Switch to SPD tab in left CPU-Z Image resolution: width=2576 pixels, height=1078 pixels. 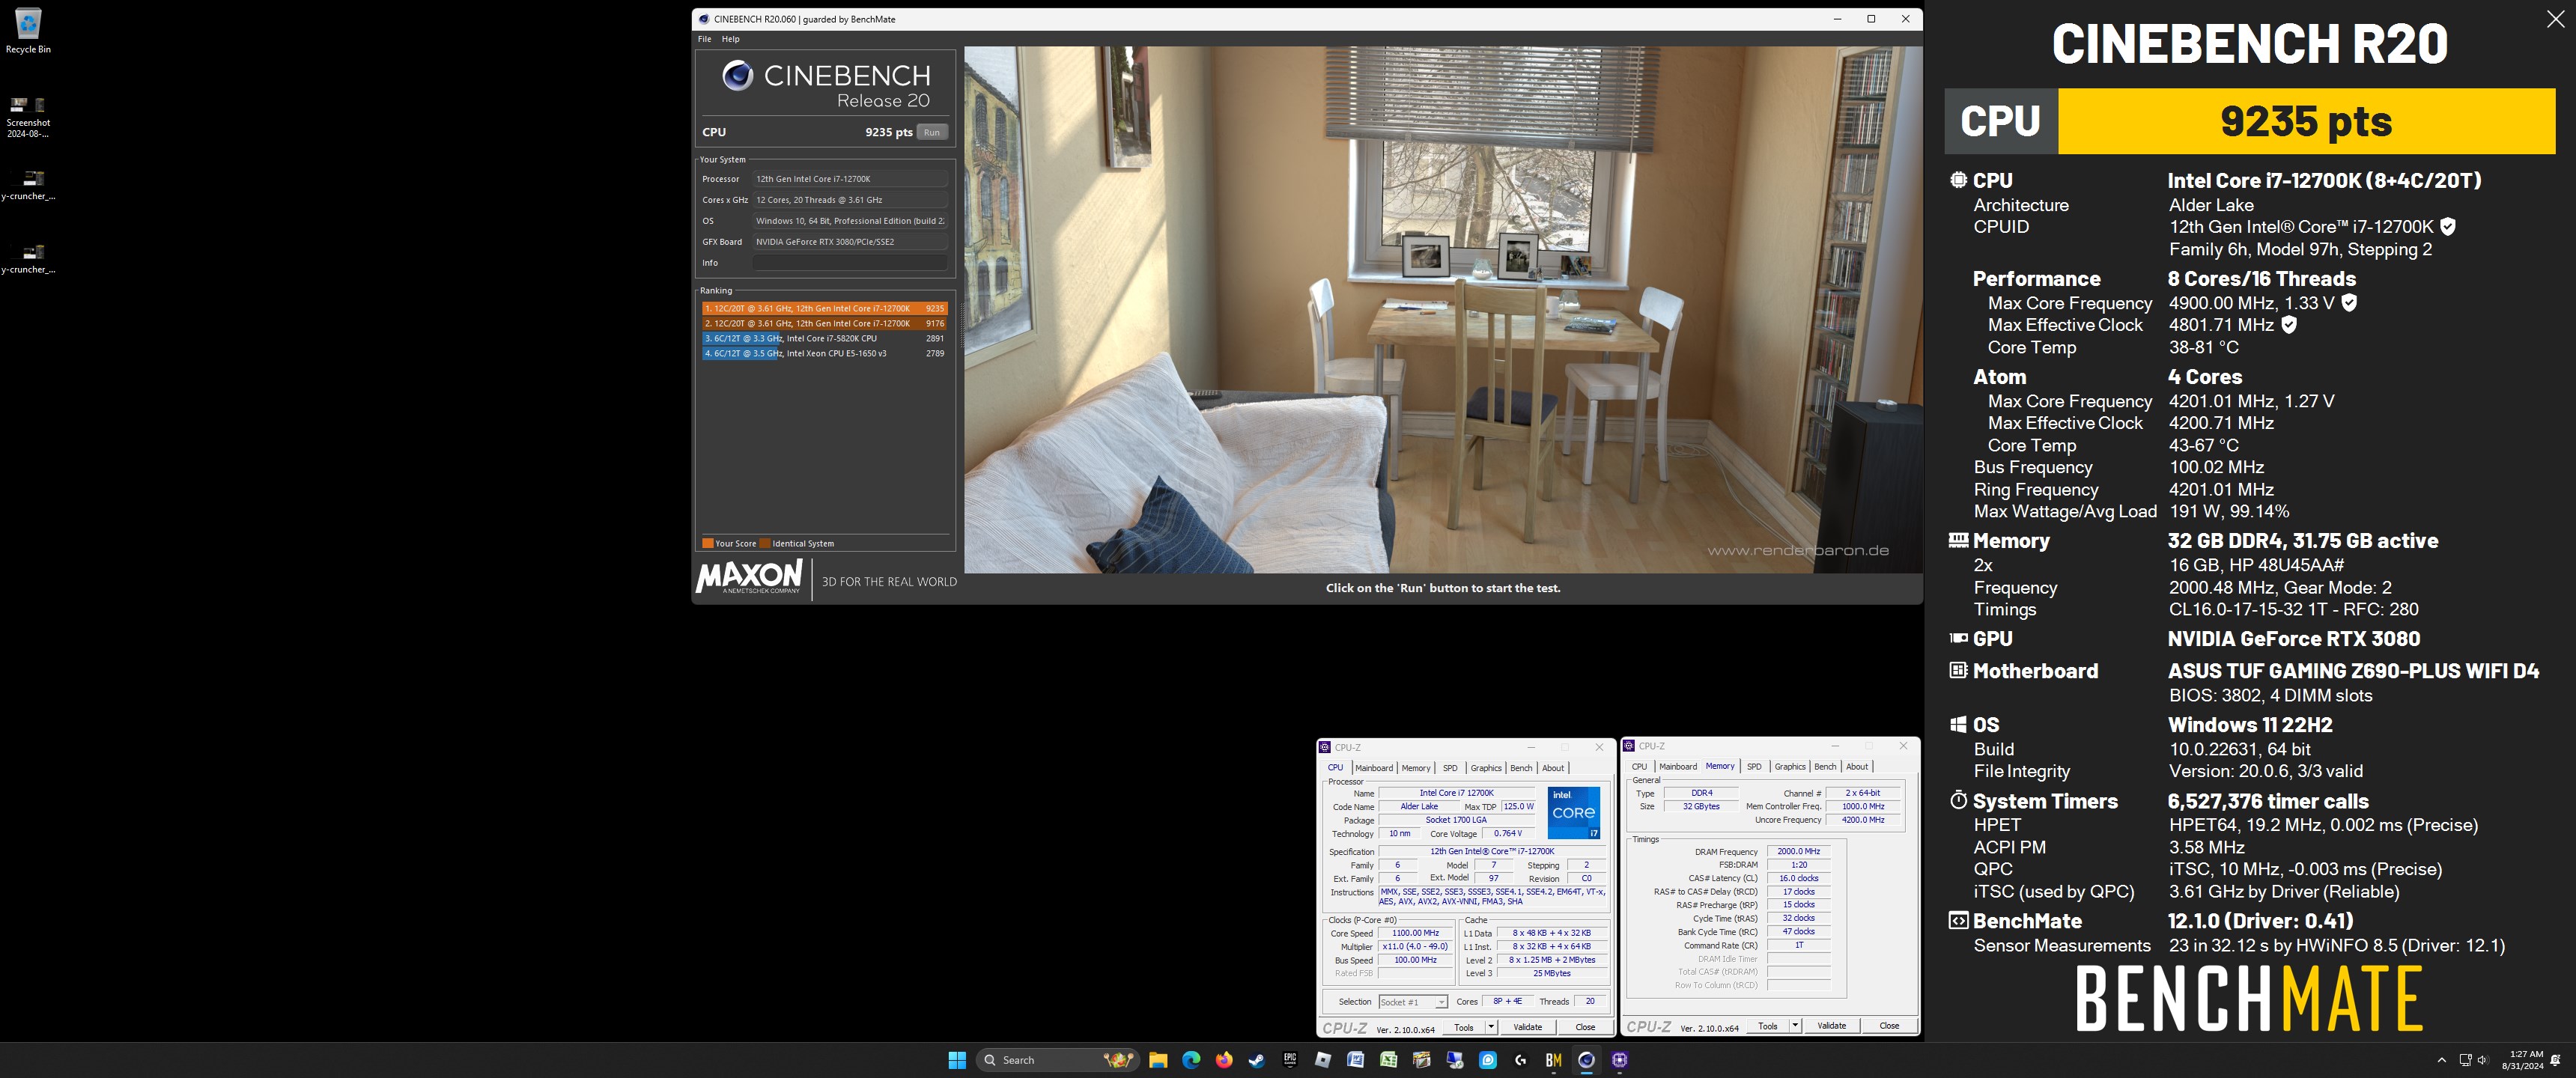click(x=1450, y=768)
